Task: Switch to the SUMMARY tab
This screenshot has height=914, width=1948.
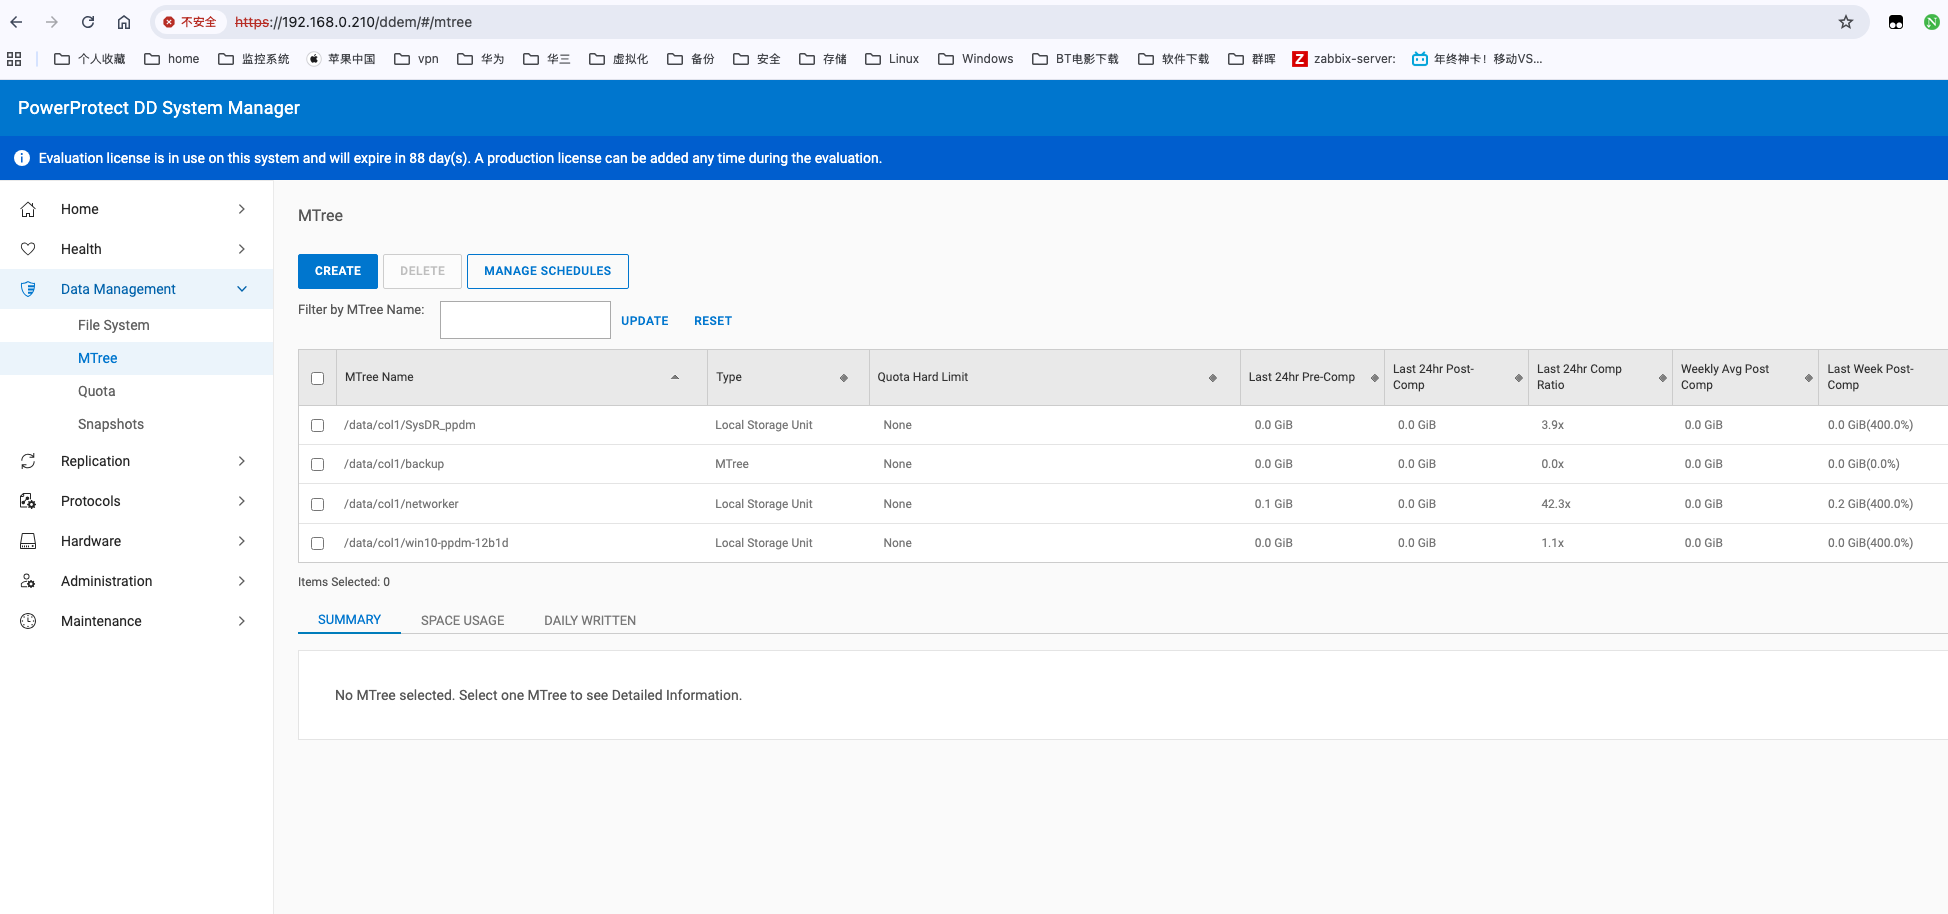Action: [349, 620]
